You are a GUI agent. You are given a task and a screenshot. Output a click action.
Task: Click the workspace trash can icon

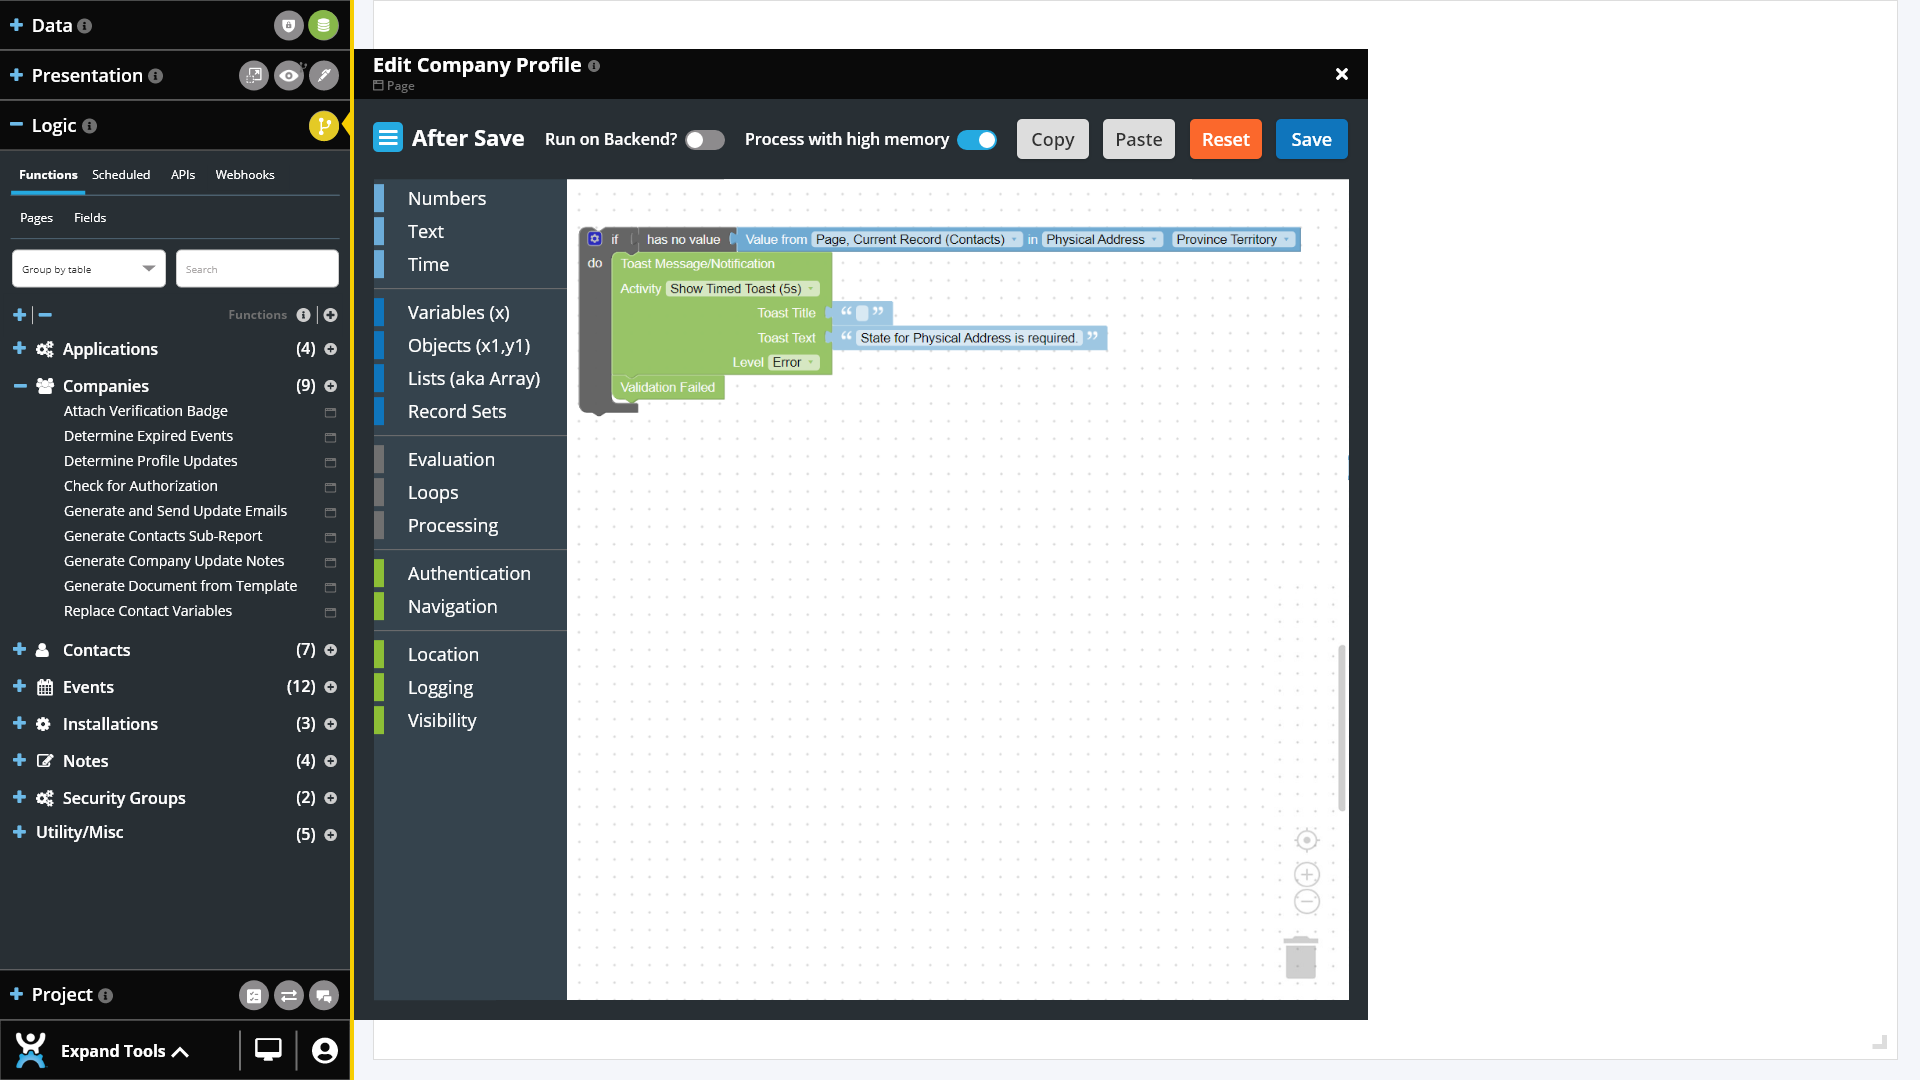coord(1300,958)
